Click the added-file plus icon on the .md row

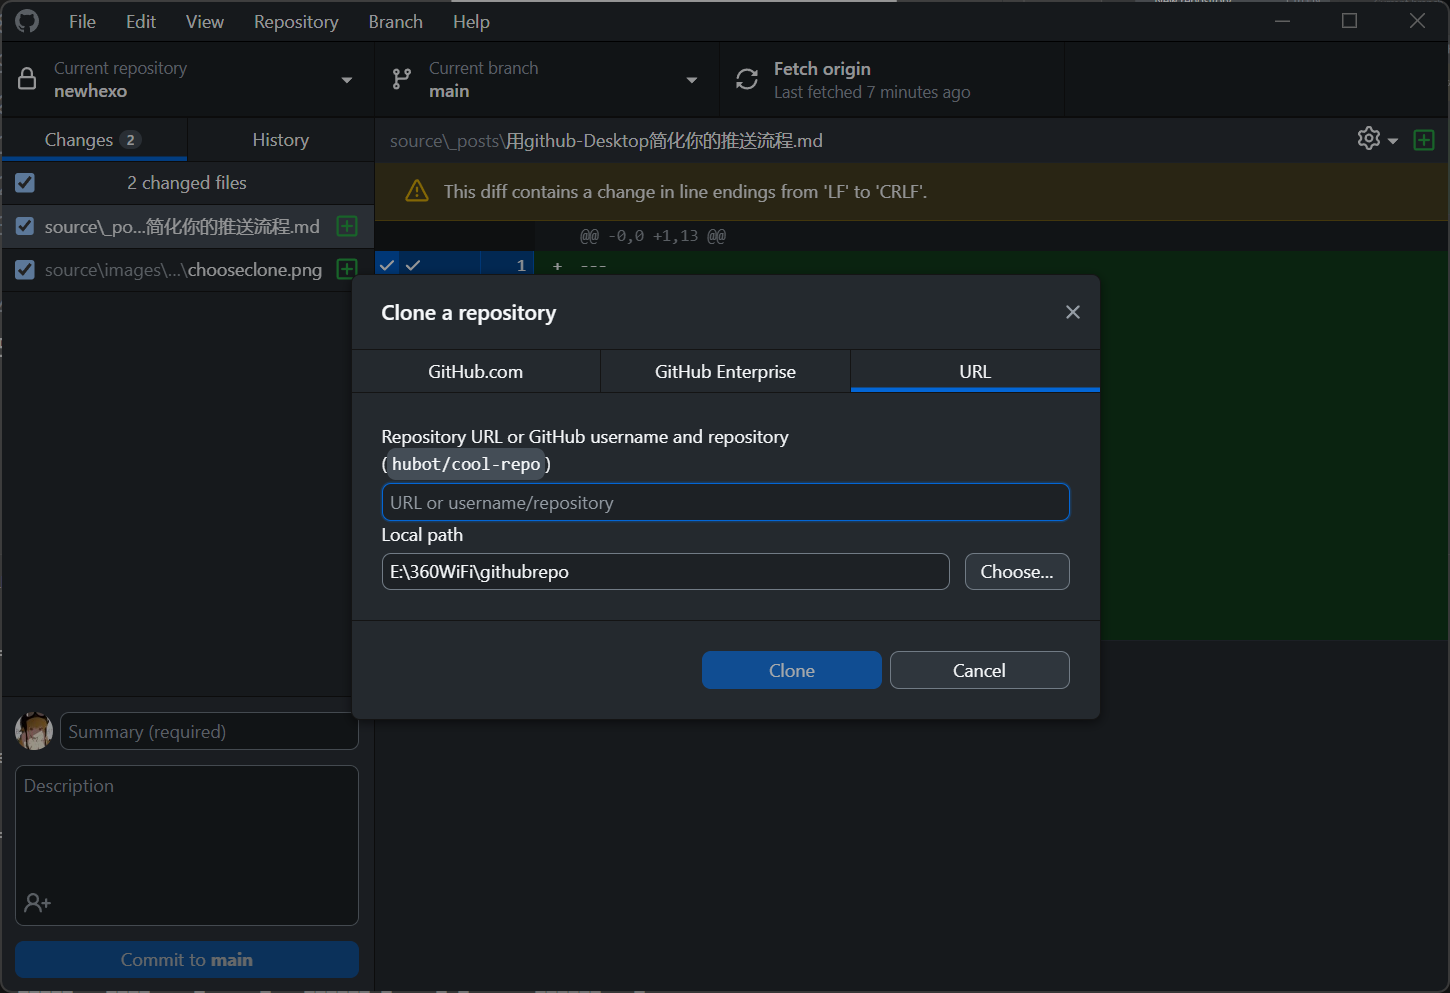(x=347, y=226)
